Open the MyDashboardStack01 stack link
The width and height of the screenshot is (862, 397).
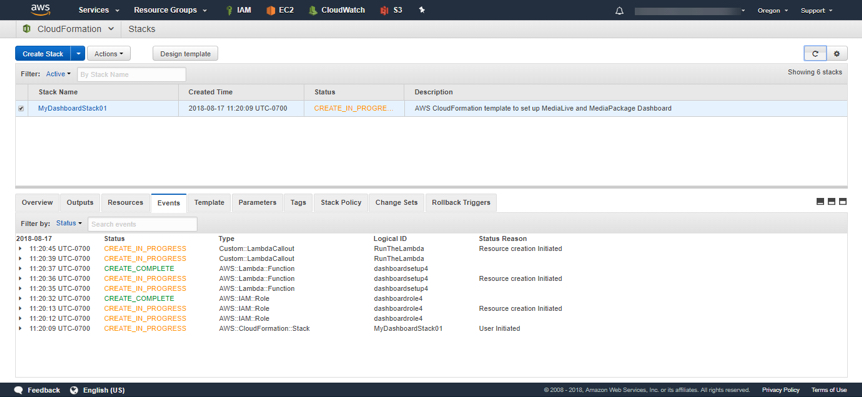[x=72, y=109]
